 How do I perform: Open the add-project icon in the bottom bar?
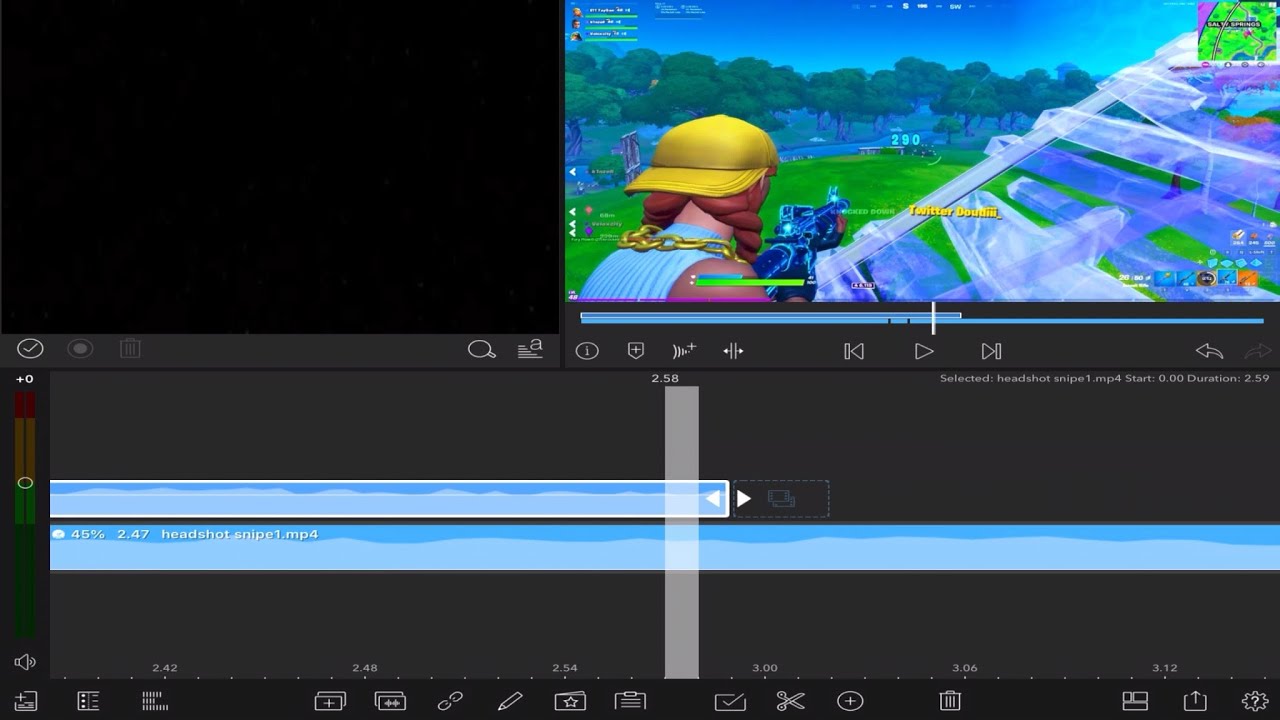tap(26, 701)
